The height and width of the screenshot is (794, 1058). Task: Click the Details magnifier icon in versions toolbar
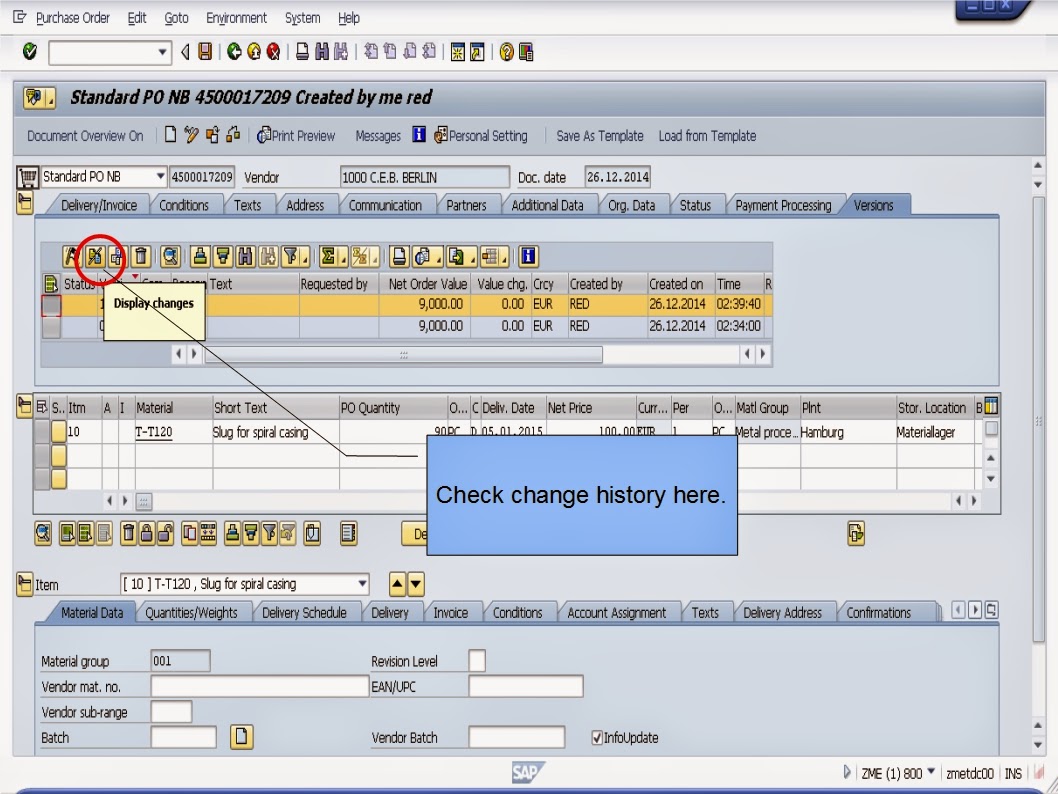point(170,256)
